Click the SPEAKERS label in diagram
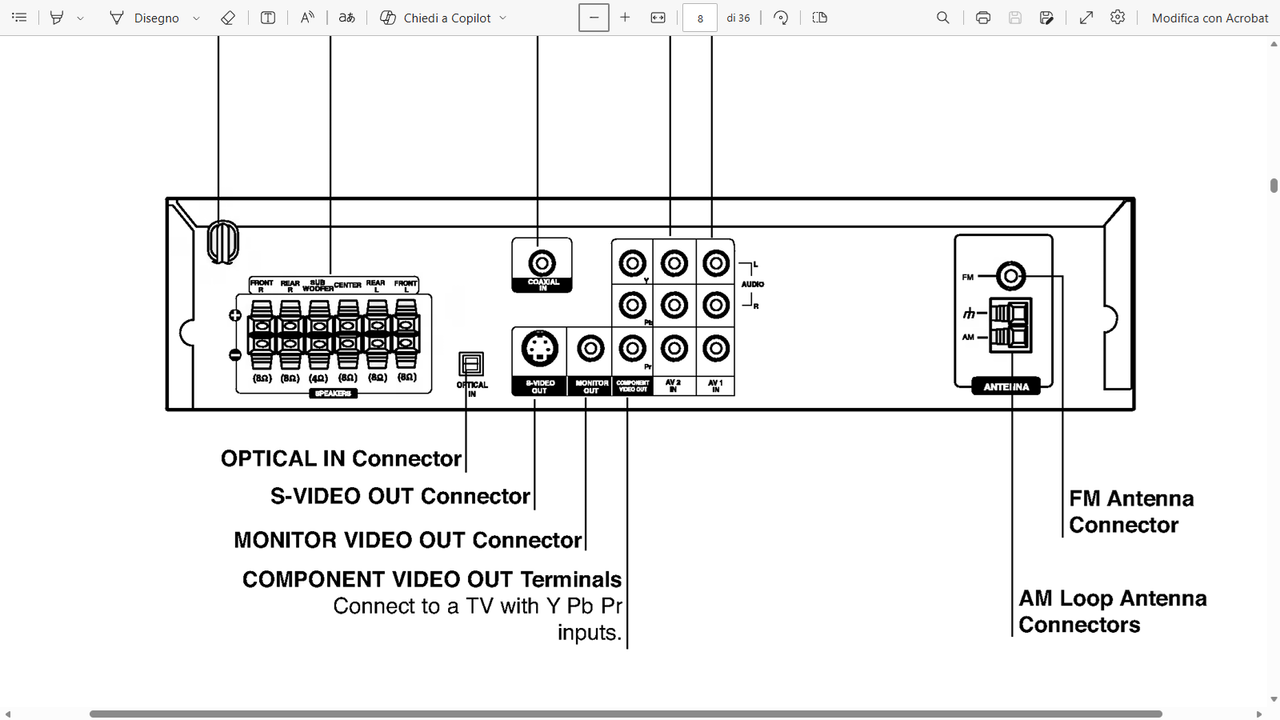Image resolution: width=1280 pixels, height=720 pixels. 335,394
